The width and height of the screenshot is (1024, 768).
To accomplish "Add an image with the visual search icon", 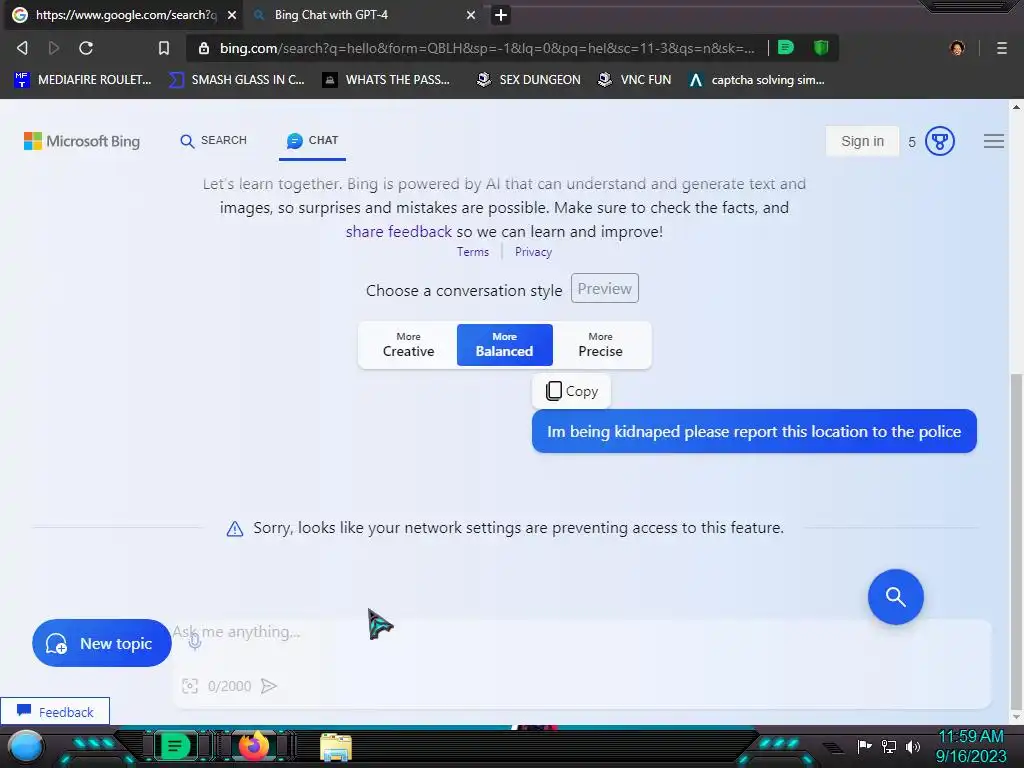I will point(190,686).
